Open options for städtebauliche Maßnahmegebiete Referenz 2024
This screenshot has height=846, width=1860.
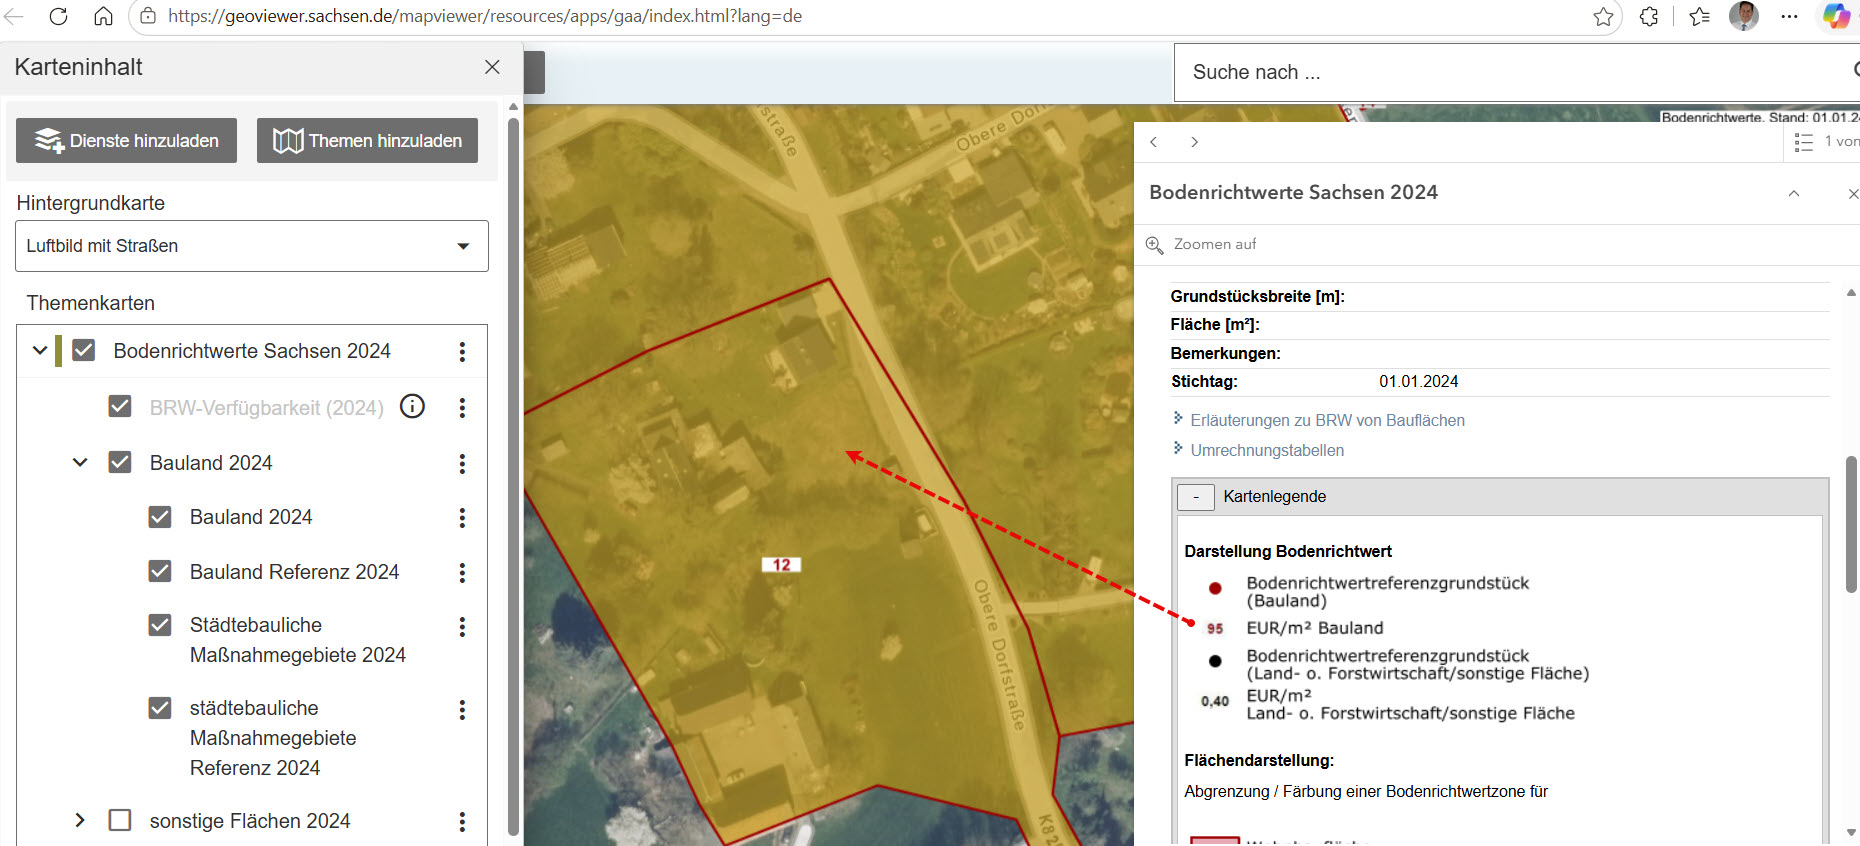click(x=462, y=709)
